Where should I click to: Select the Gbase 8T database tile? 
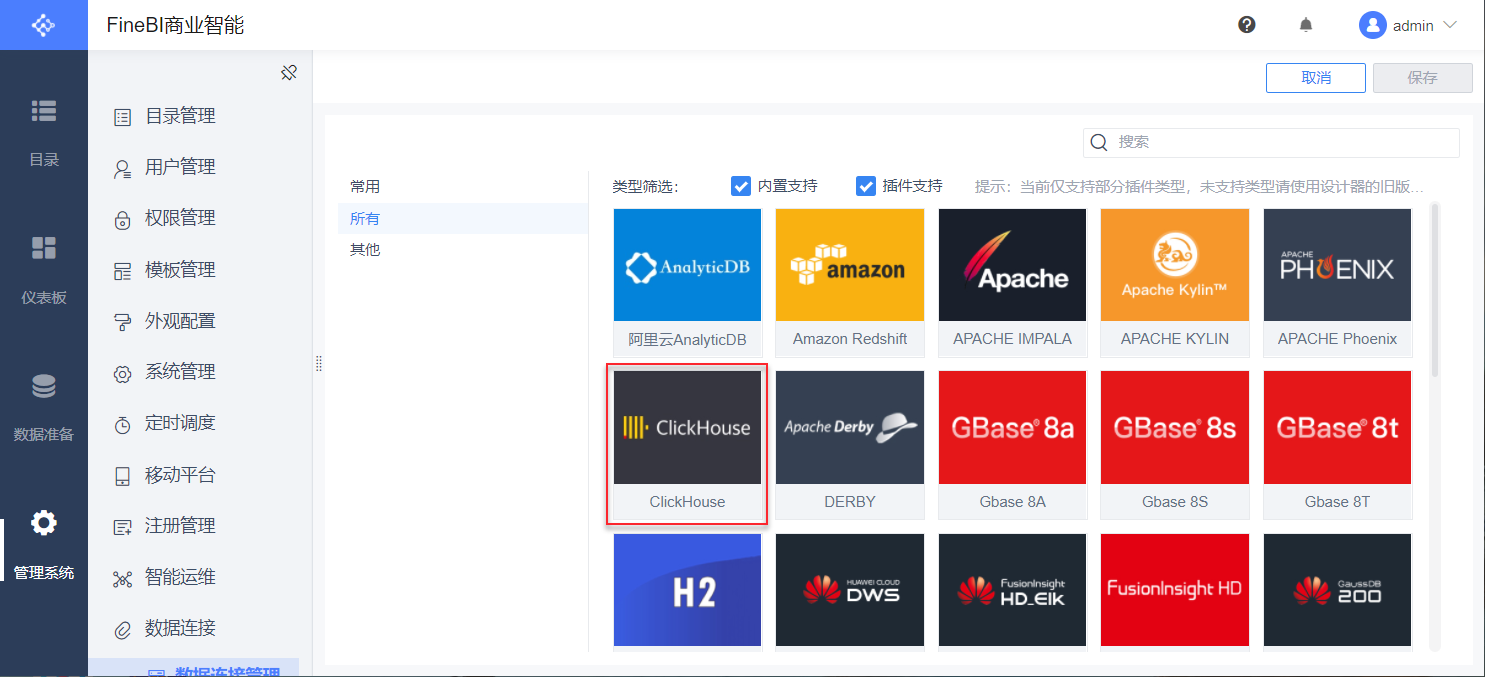(x=1337, y=445)
